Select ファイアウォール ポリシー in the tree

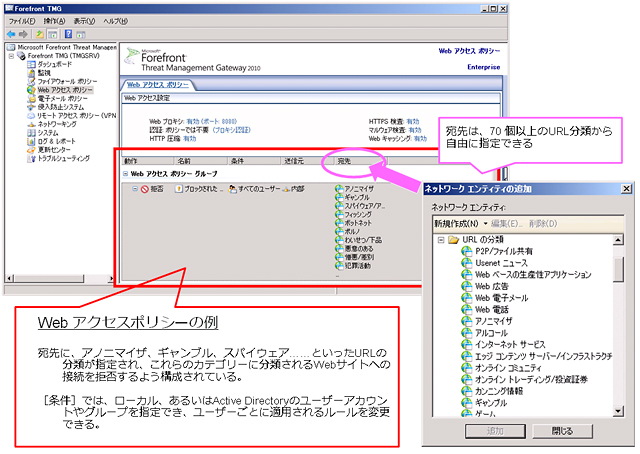point(67,82)
